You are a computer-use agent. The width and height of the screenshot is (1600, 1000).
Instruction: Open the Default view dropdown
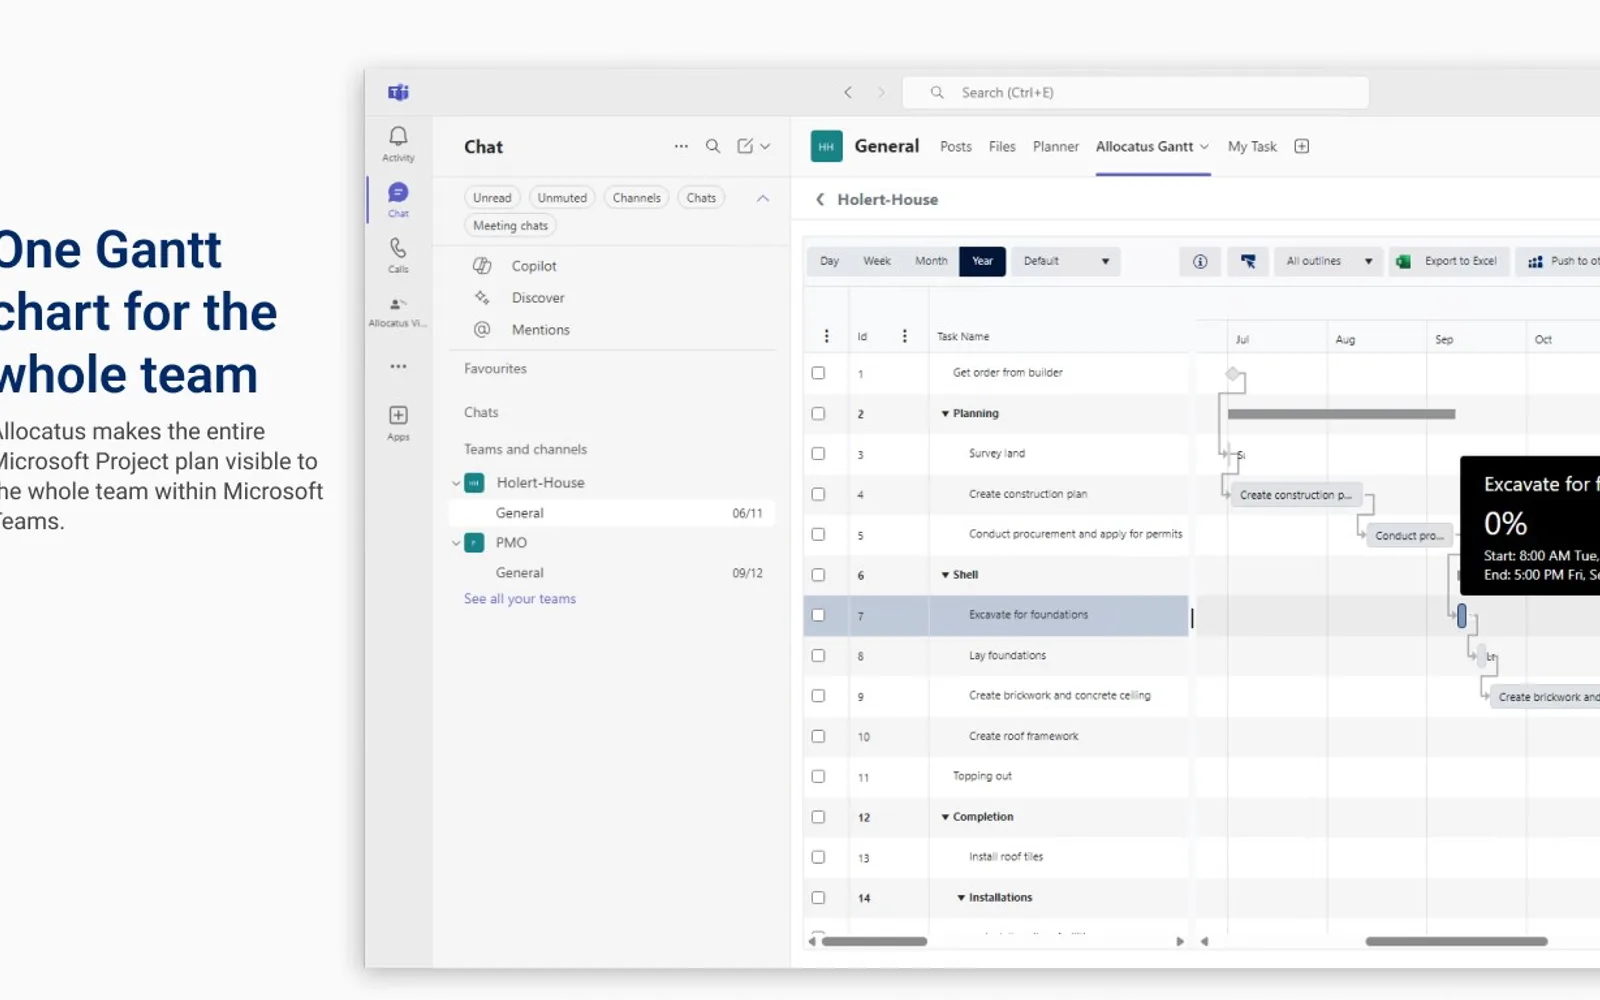(x=1065, y=261)
